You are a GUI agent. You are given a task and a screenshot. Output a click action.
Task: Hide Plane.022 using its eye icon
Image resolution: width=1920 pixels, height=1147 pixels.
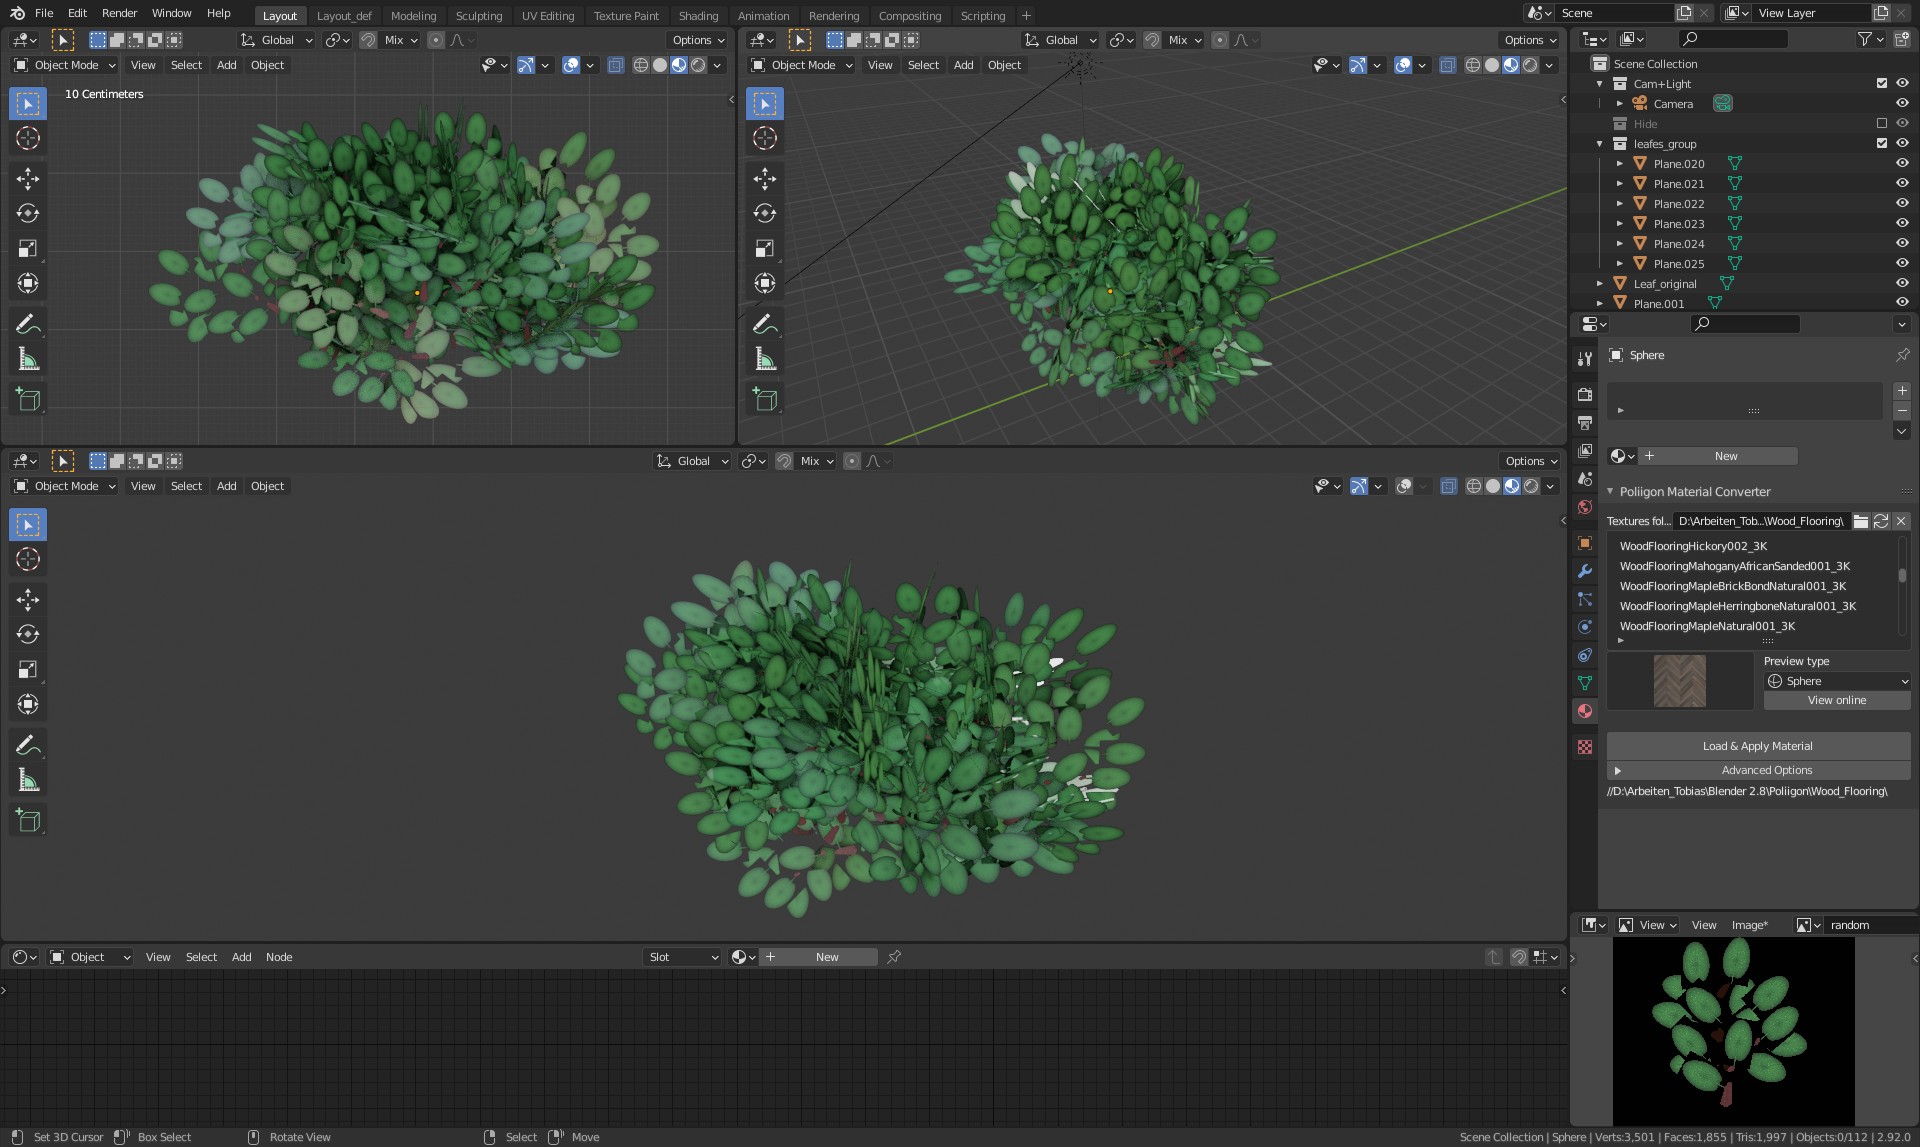pyautogui.click(x=1902, y=204)
